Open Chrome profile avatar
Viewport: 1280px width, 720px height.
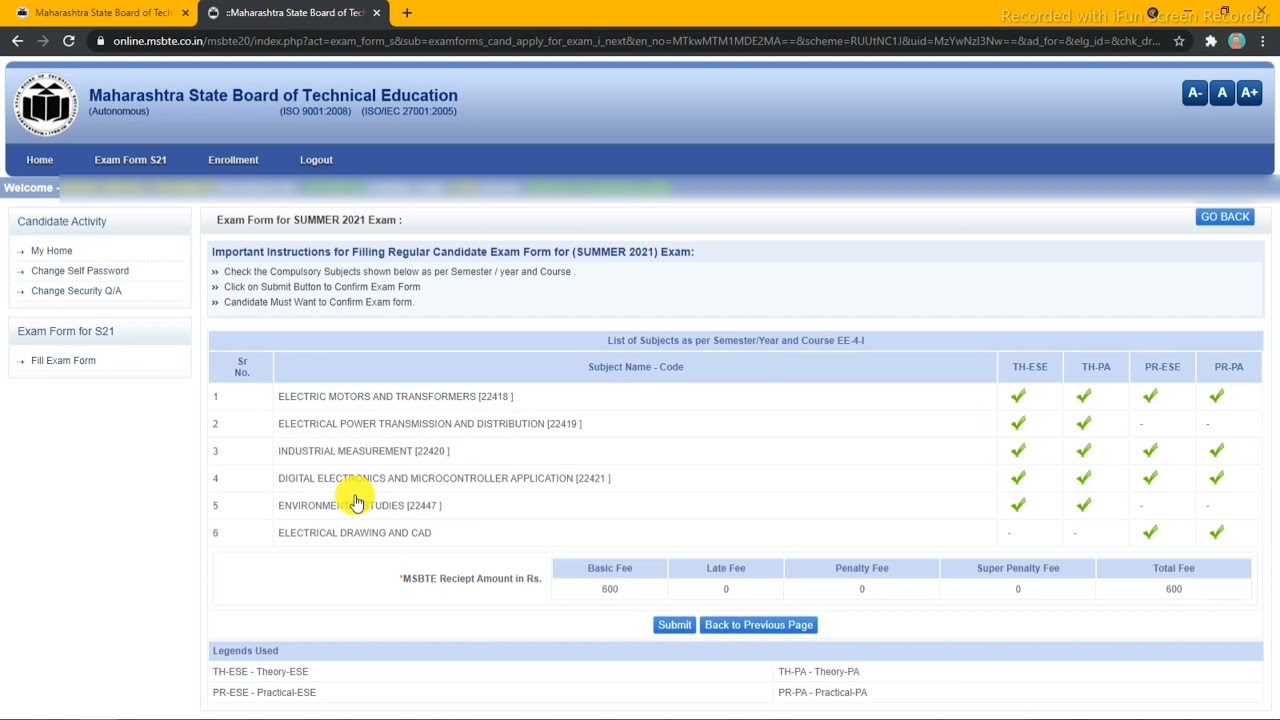(x=1237, y=41)
